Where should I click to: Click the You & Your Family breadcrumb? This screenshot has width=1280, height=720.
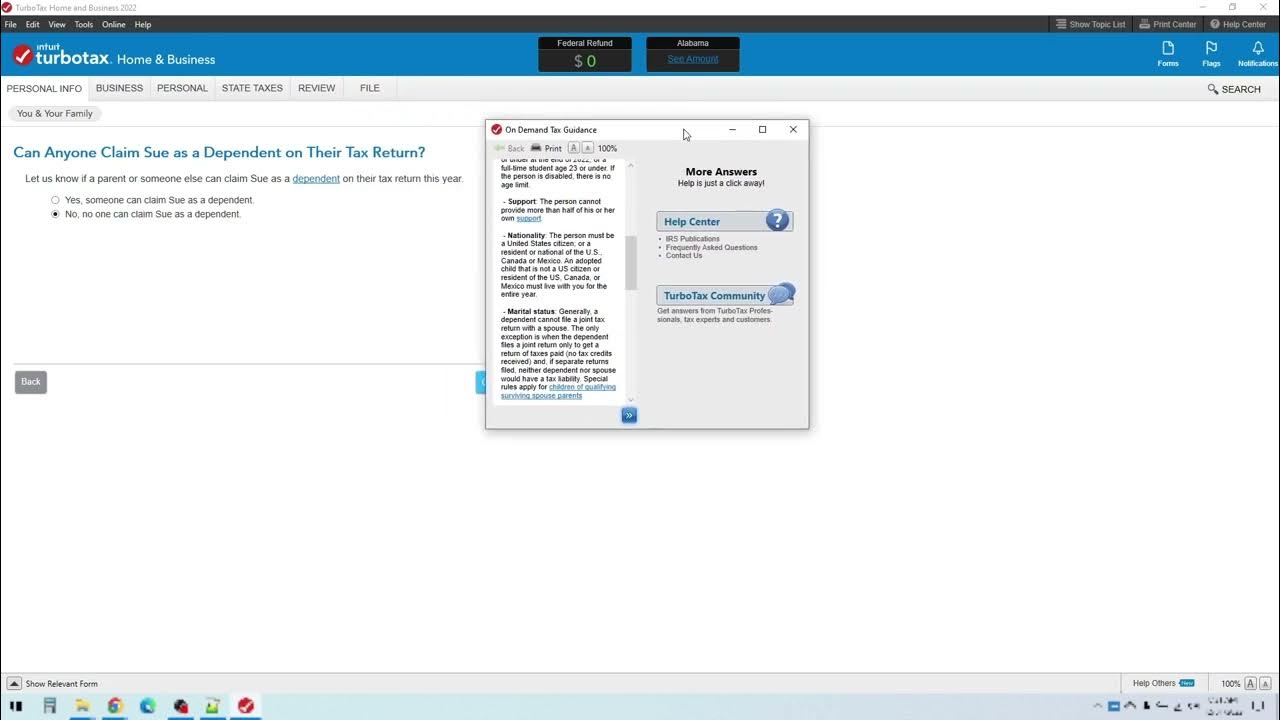[x=55, y=114]
